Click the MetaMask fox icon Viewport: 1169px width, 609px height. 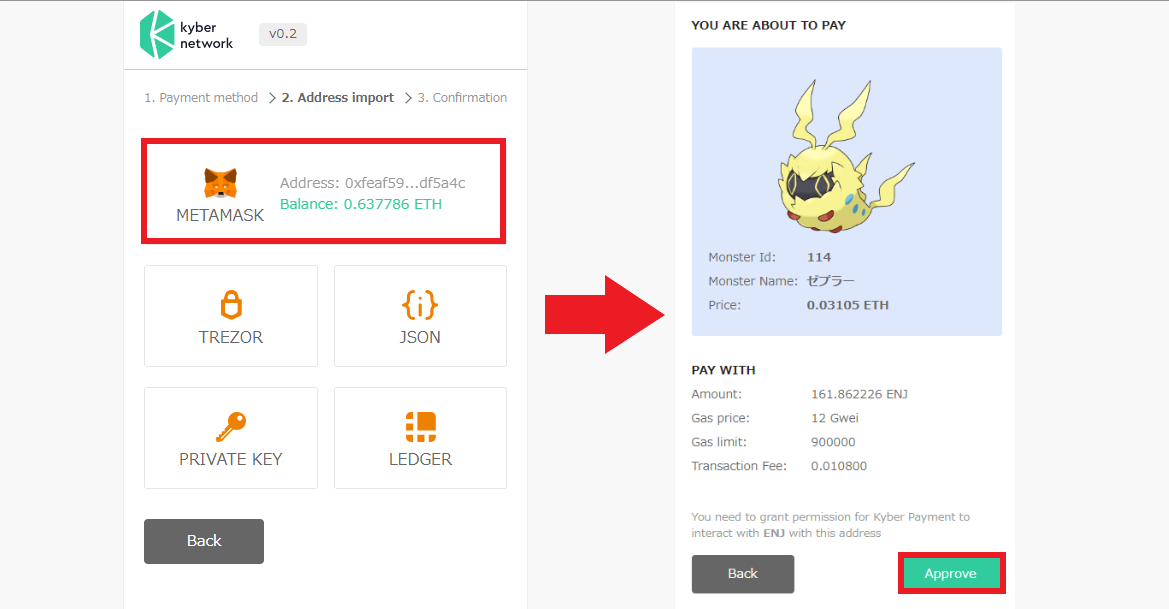220,183
